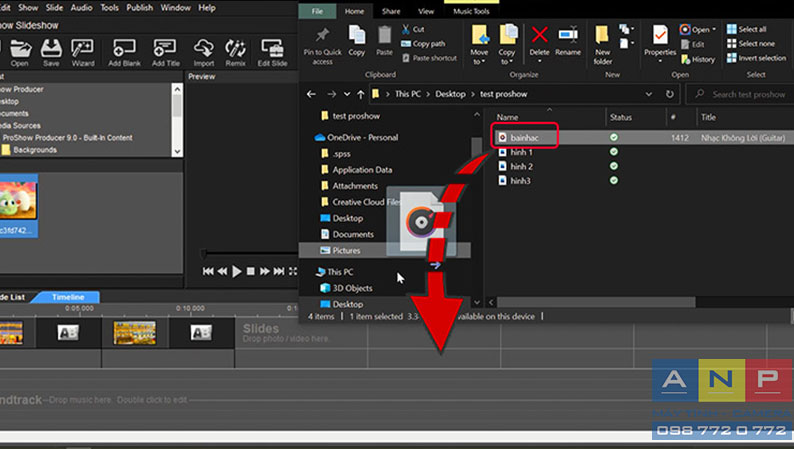Click Copy path in Explorer ribbon

(x=423, y=44)
